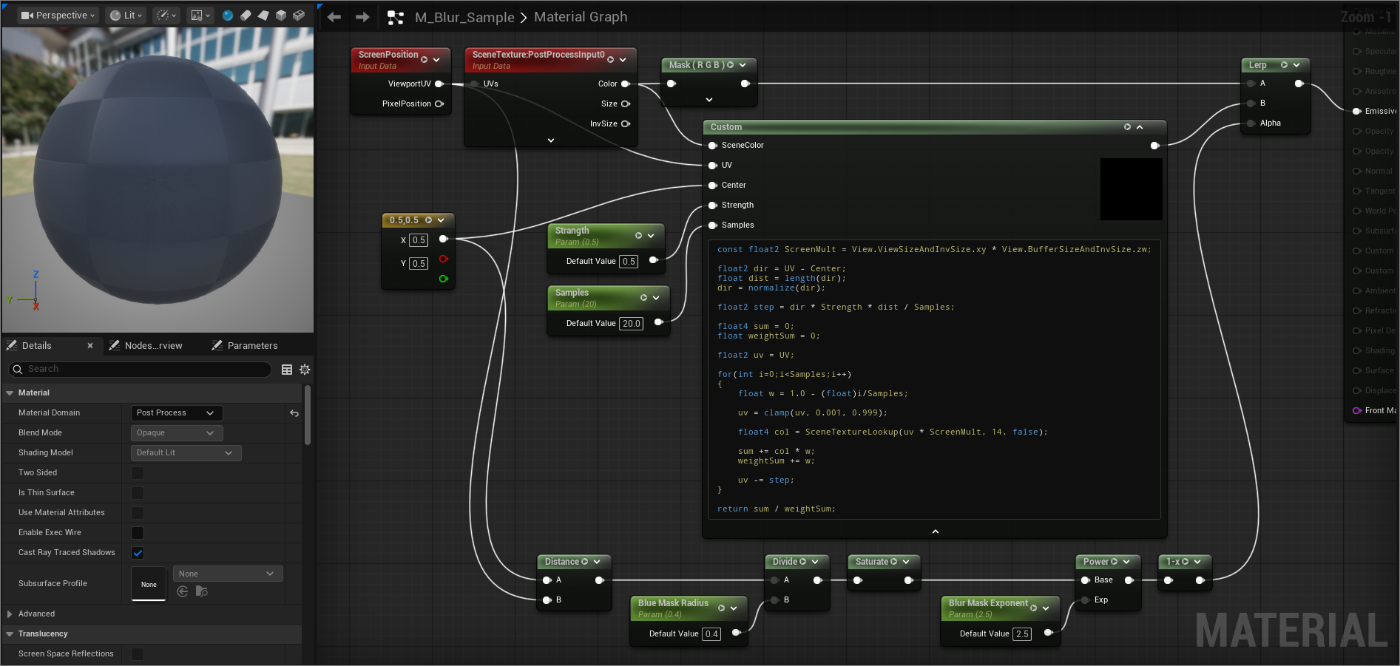The height and width of the screenshot is (666, 1400).
Task: Expand the Advanced section
Action: [10, 614]
